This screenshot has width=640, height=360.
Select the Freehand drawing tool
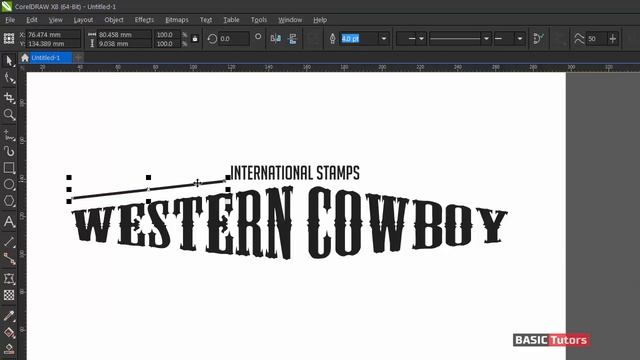pyautogui.click(x=9, y=135)
